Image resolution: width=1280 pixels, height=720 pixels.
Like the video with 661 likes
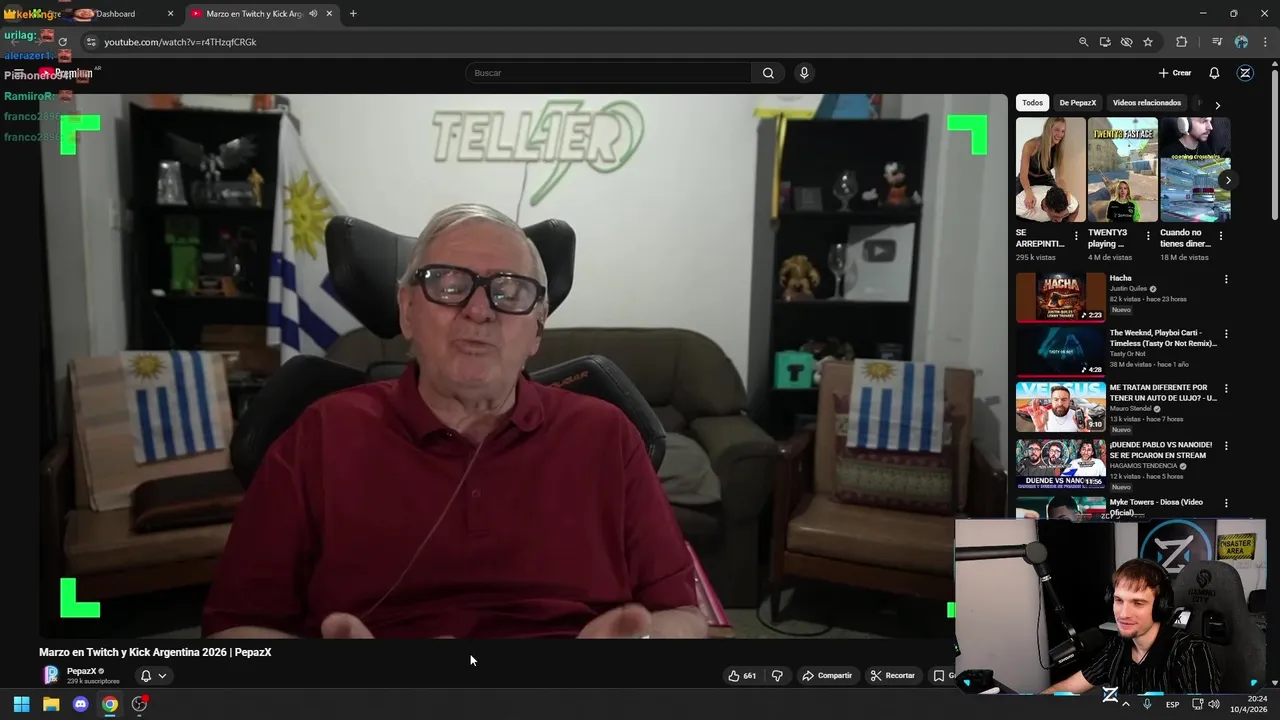pos(742,676)
